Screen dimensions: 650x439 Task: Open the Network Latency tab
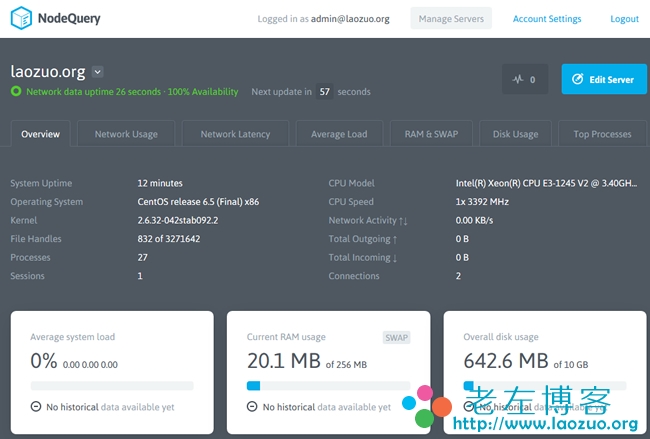coord(235,134)
